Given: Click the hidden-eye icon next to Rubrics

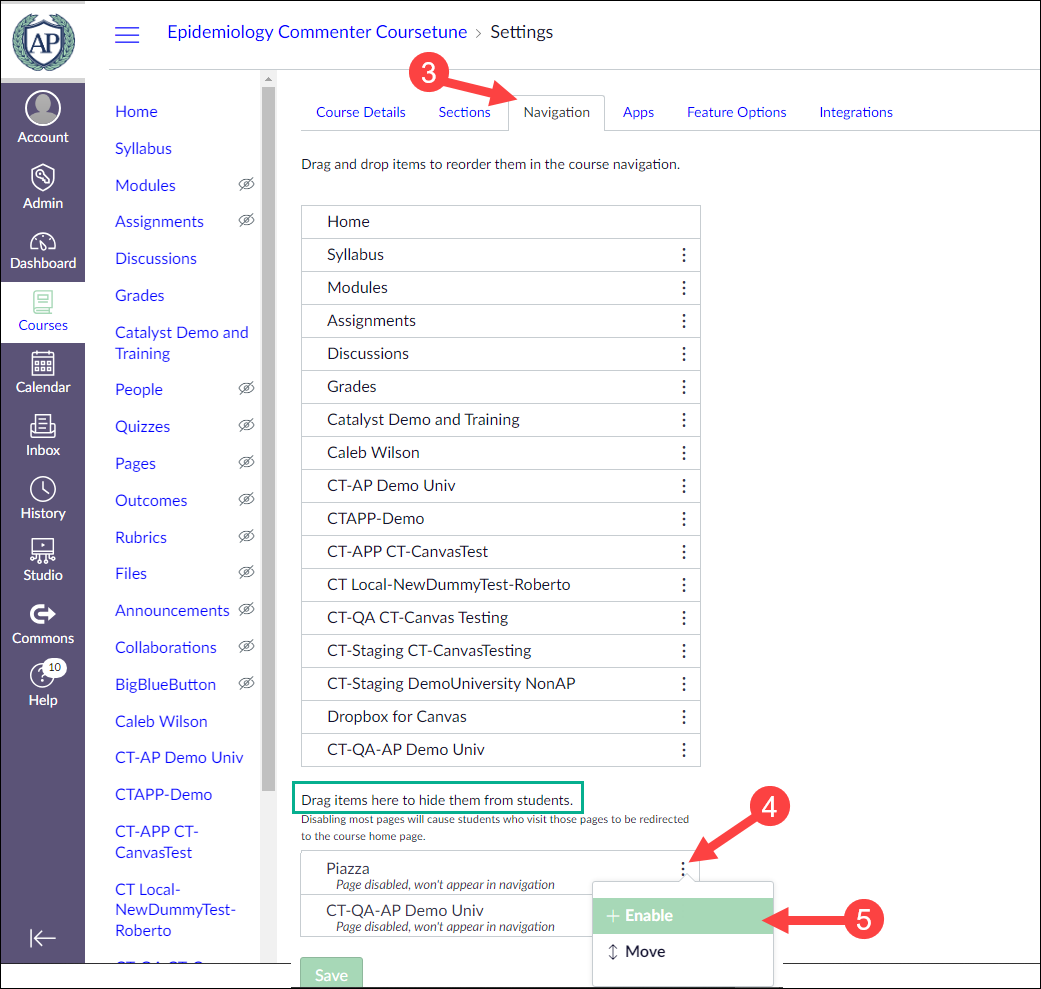Looking at the screenshot, I should tap(246, 536).
